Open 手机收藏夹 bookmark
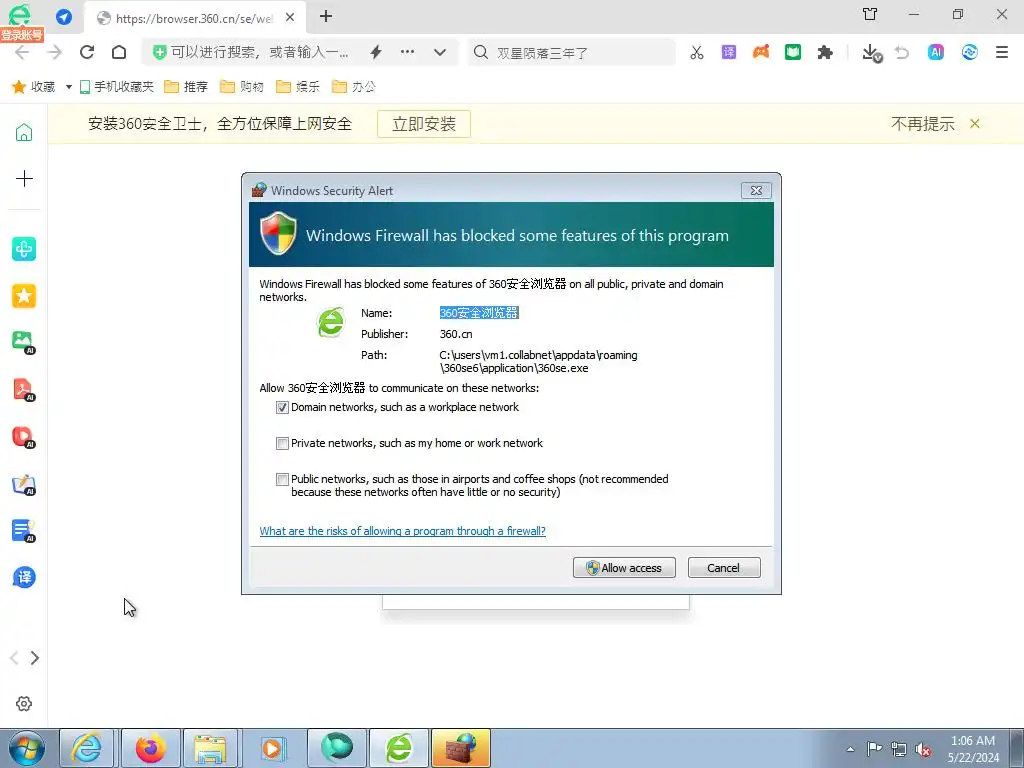This screenshot has width=1024, height=768. [x=116, y=86]
